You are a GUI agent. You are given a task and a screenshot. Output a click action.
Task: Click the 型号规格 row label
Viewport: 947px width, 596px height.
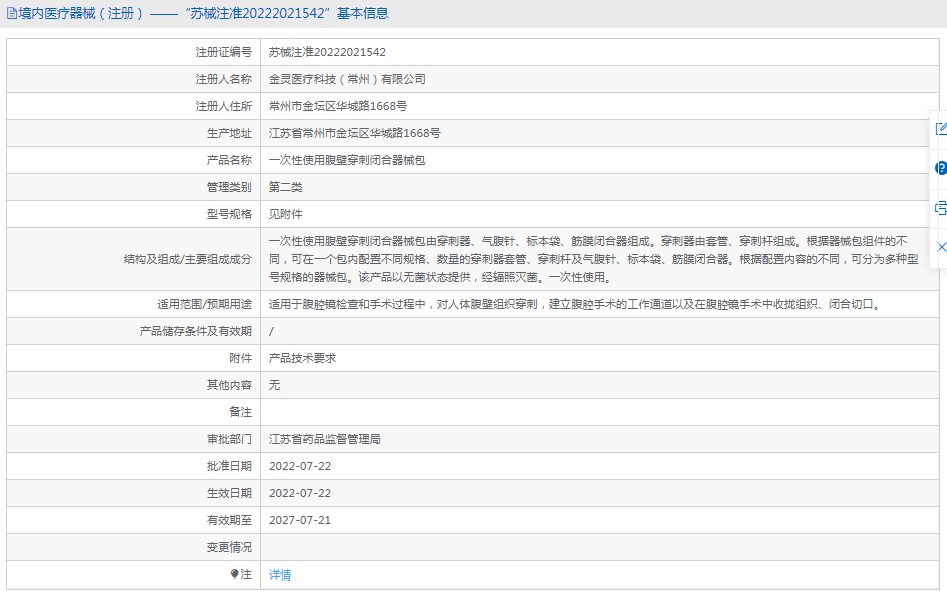click(229, 214)
